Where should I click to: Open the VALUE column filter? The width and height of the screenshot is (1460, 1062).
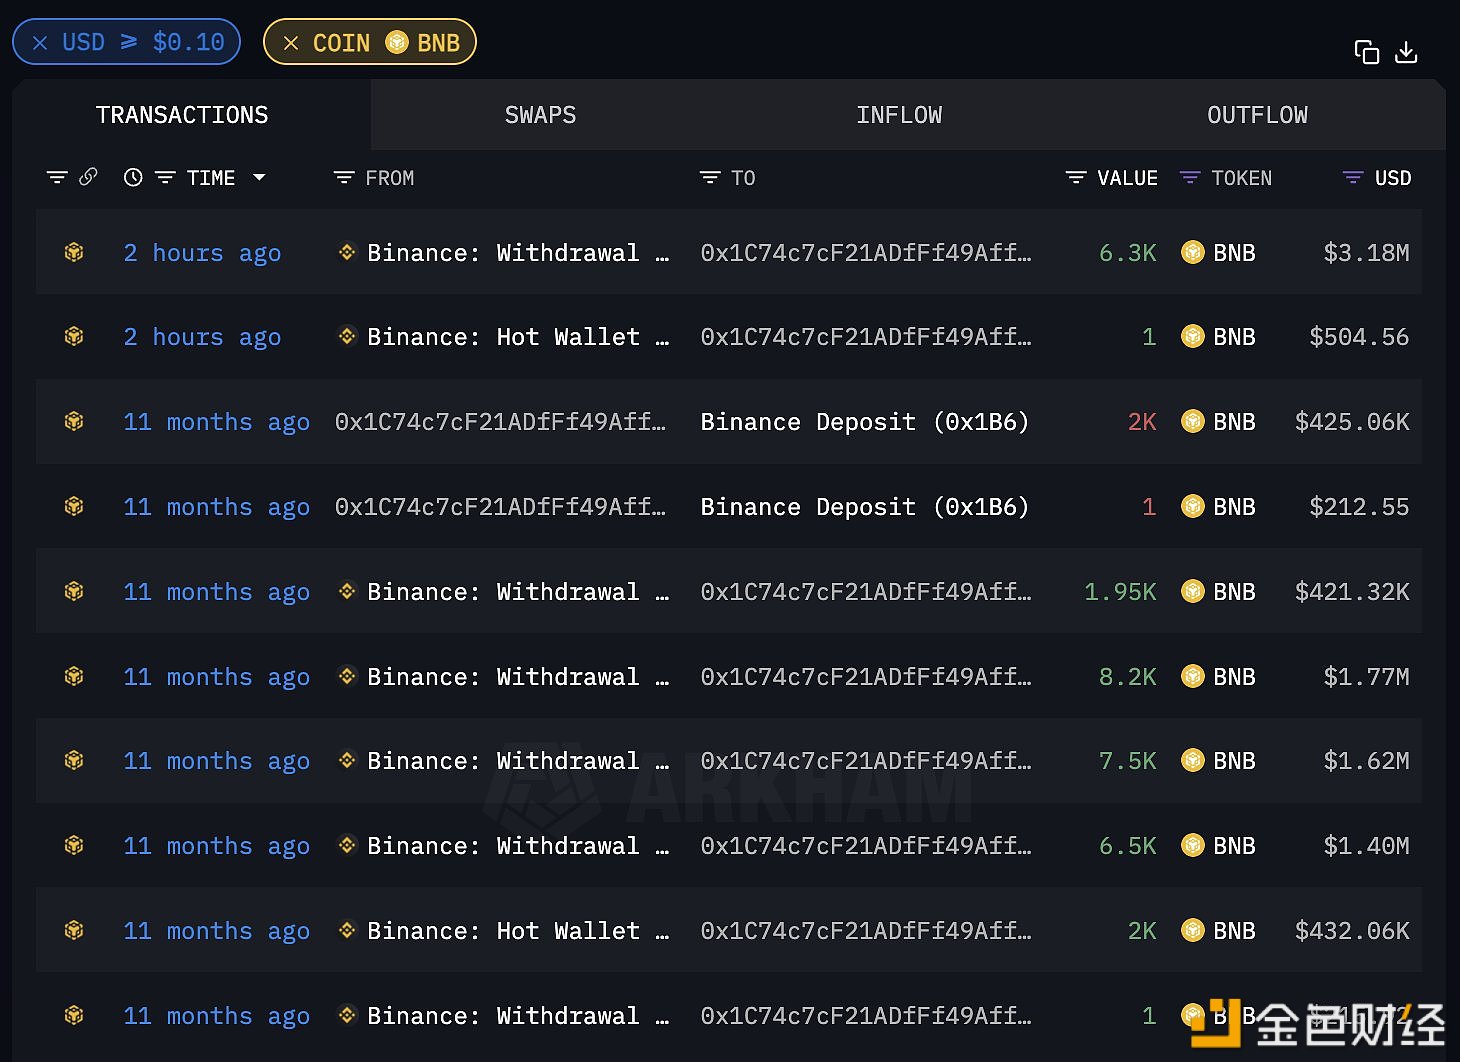[x=1076, y=178]
